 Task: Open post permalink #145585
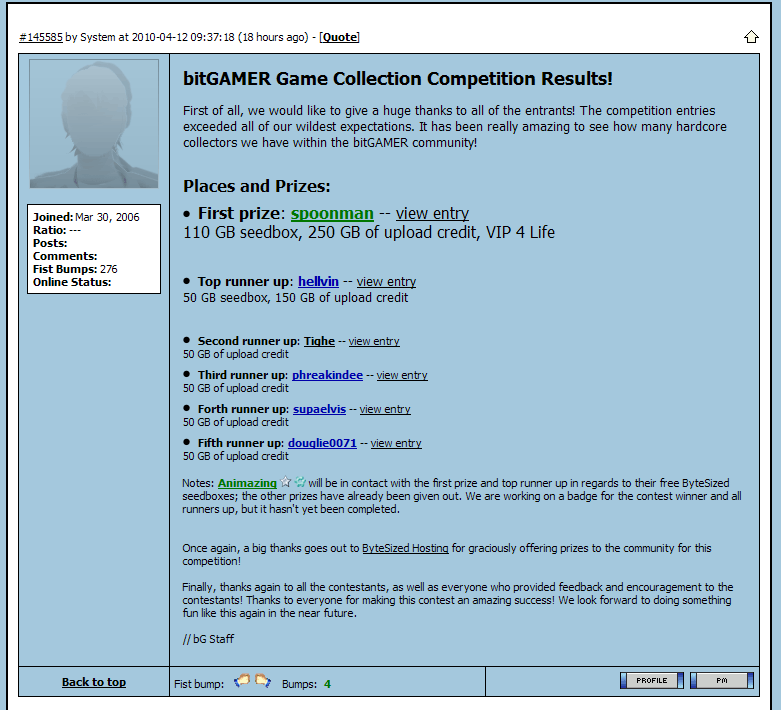coord(41,37)
